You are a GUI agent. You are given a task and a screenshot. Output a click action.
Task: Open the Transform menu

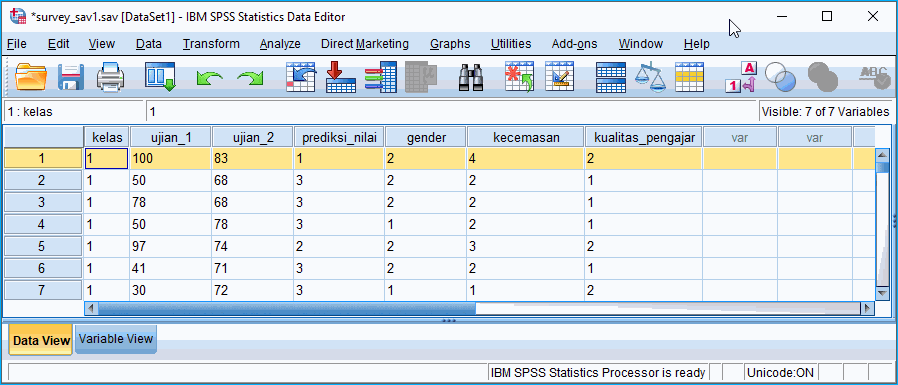[x=211, y=44]
